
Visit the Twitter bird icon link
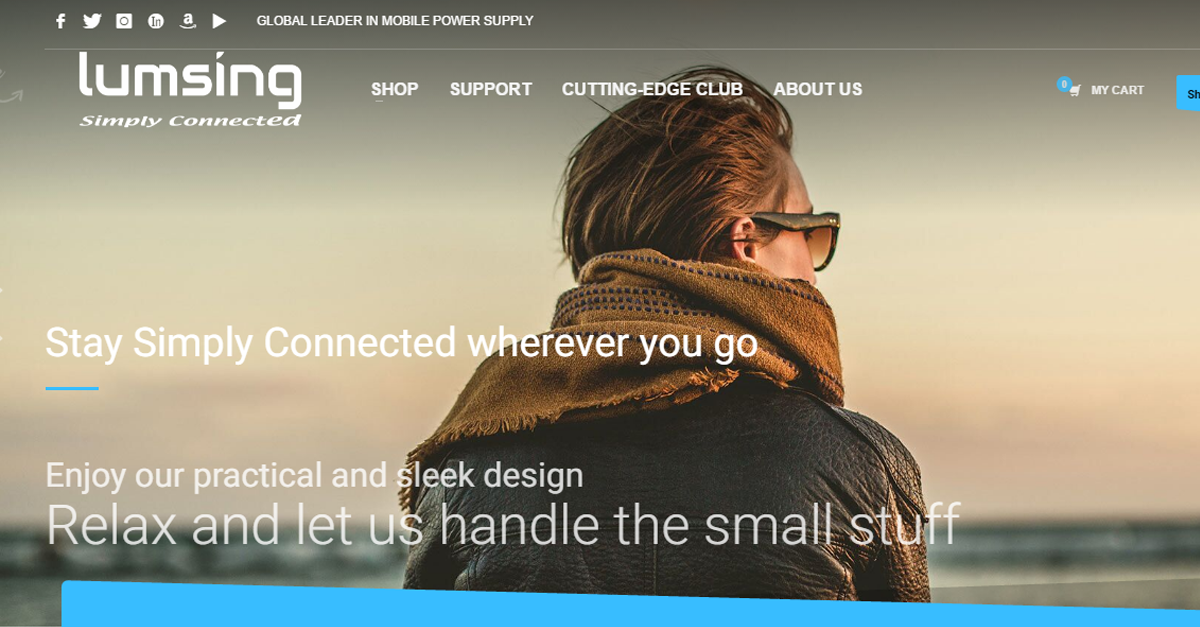[x=92, y=21]
